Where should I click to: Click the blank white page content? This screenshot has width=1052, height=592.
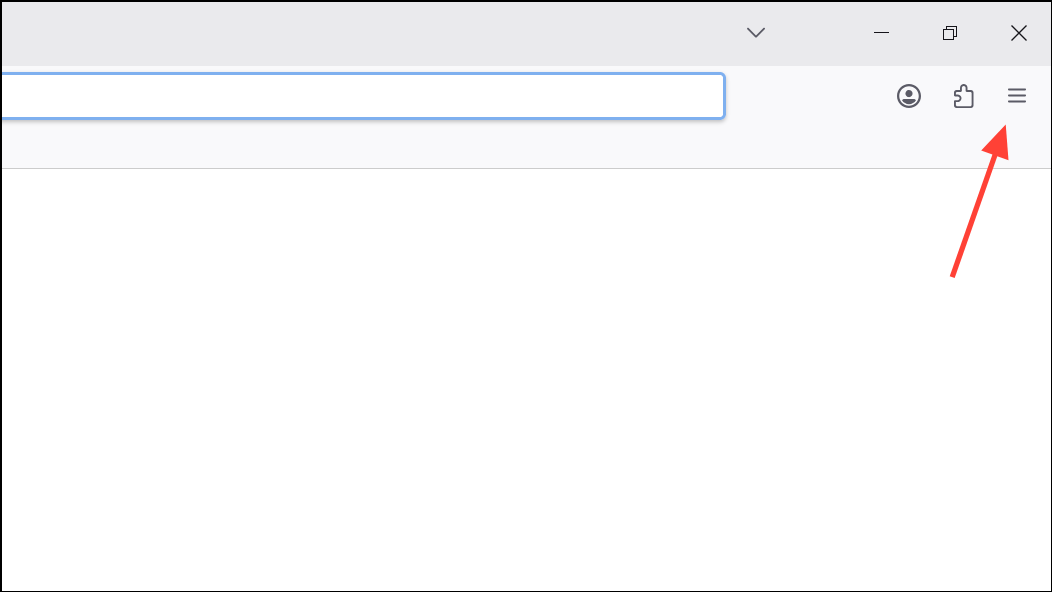pyautogui.click(x=526, y=379)
